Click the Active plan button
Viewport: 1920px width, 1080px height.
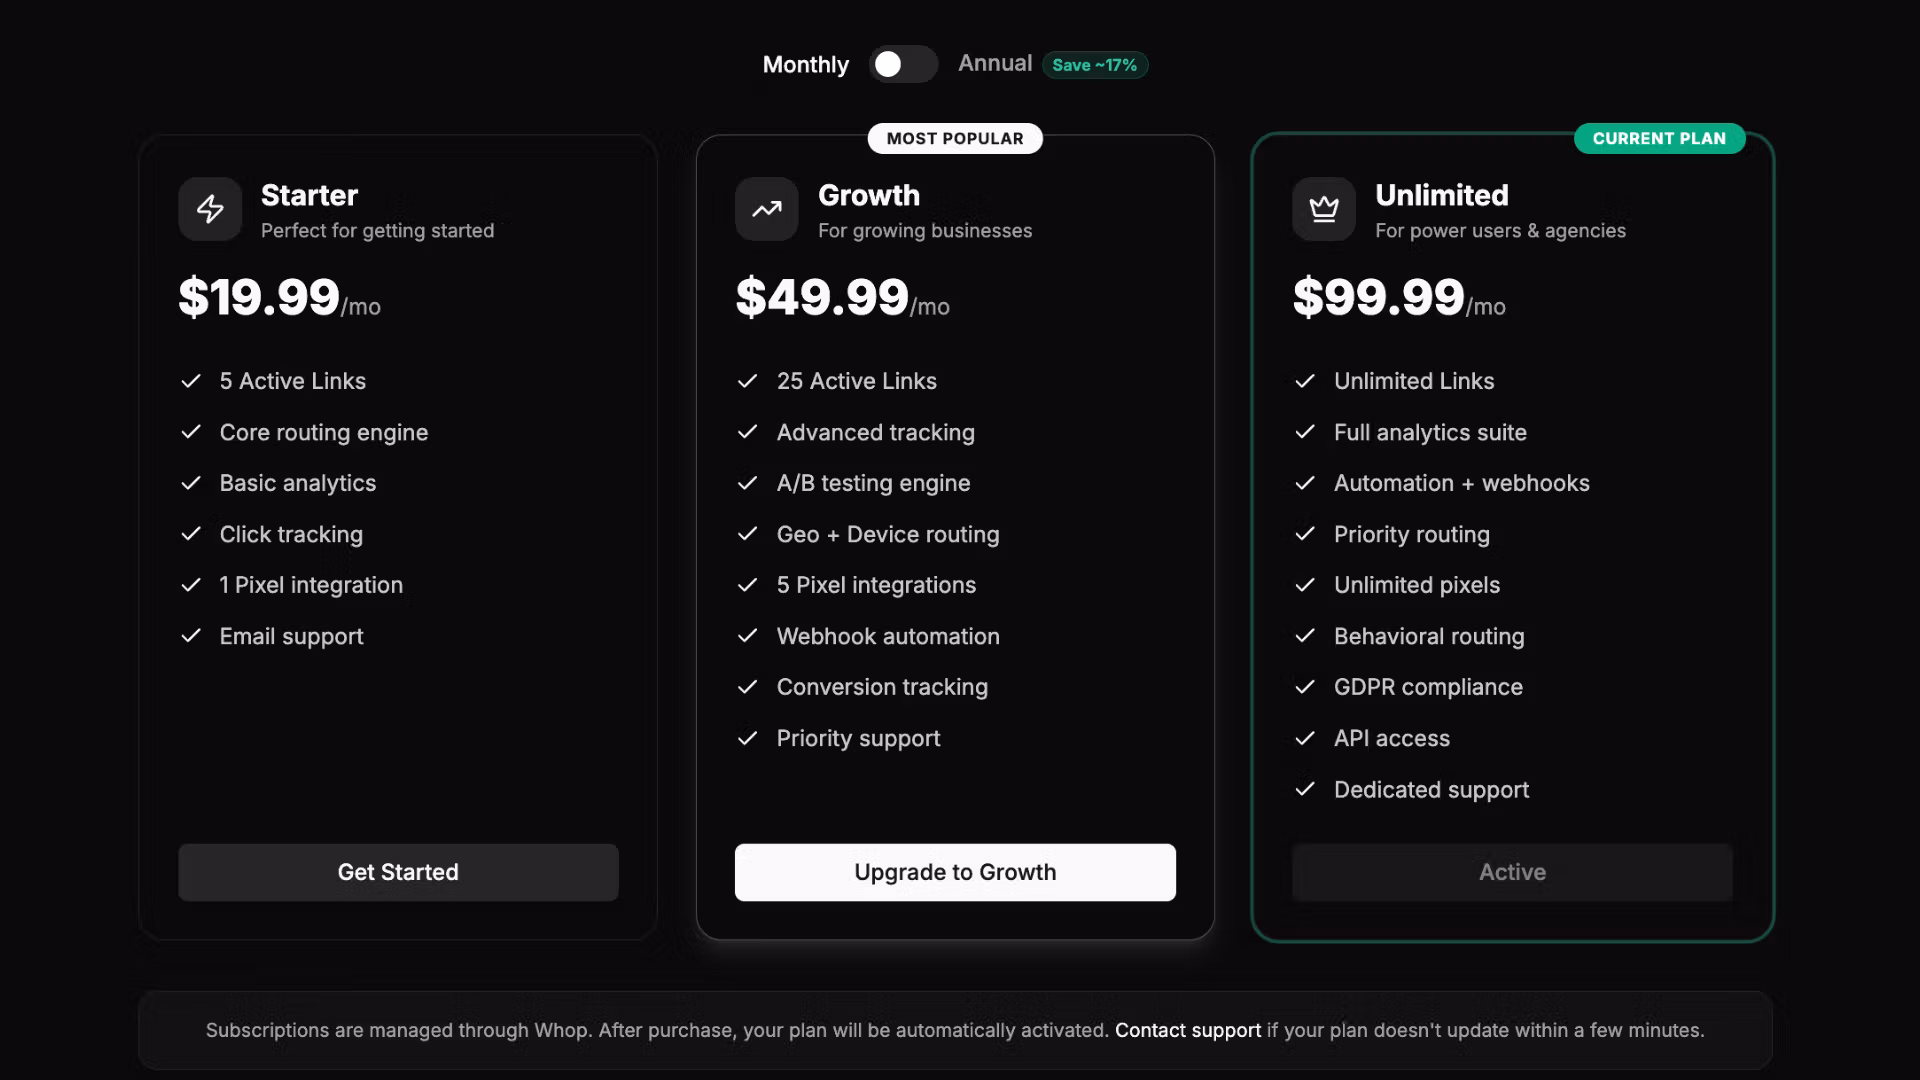point(1512,872)
